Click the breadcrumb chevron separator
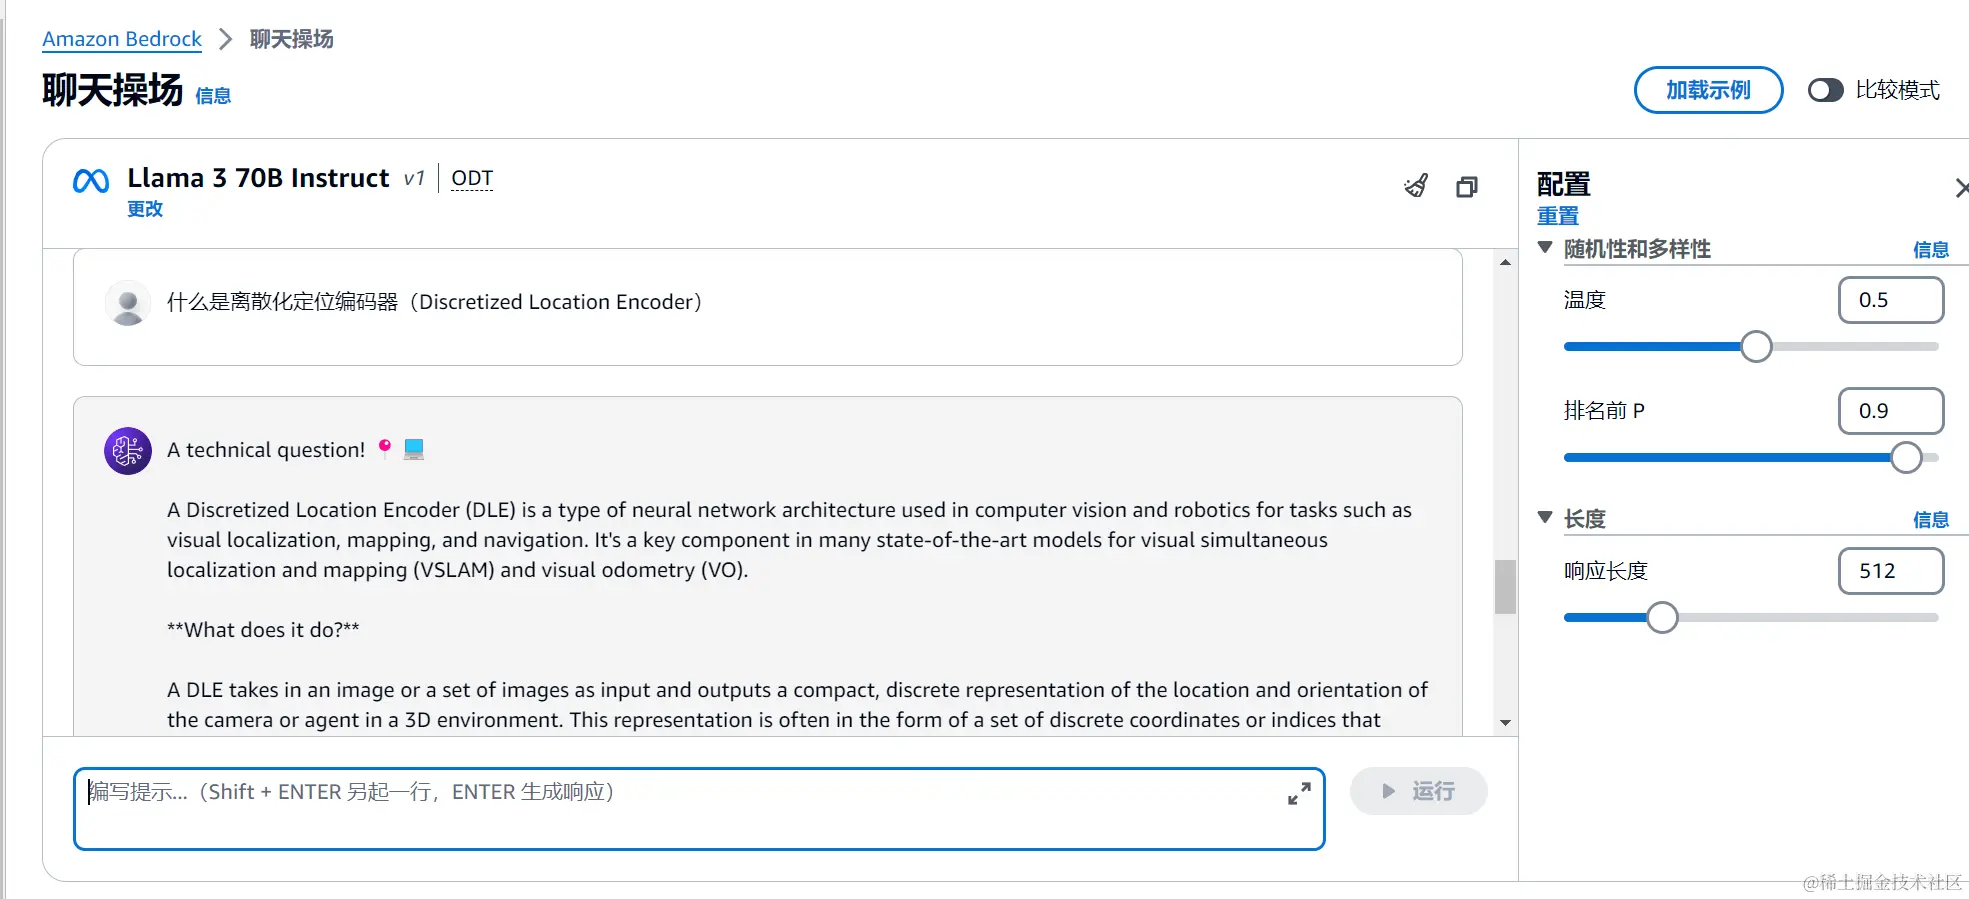Viewport: 1969px width, 899px height. tap(226, 39)
